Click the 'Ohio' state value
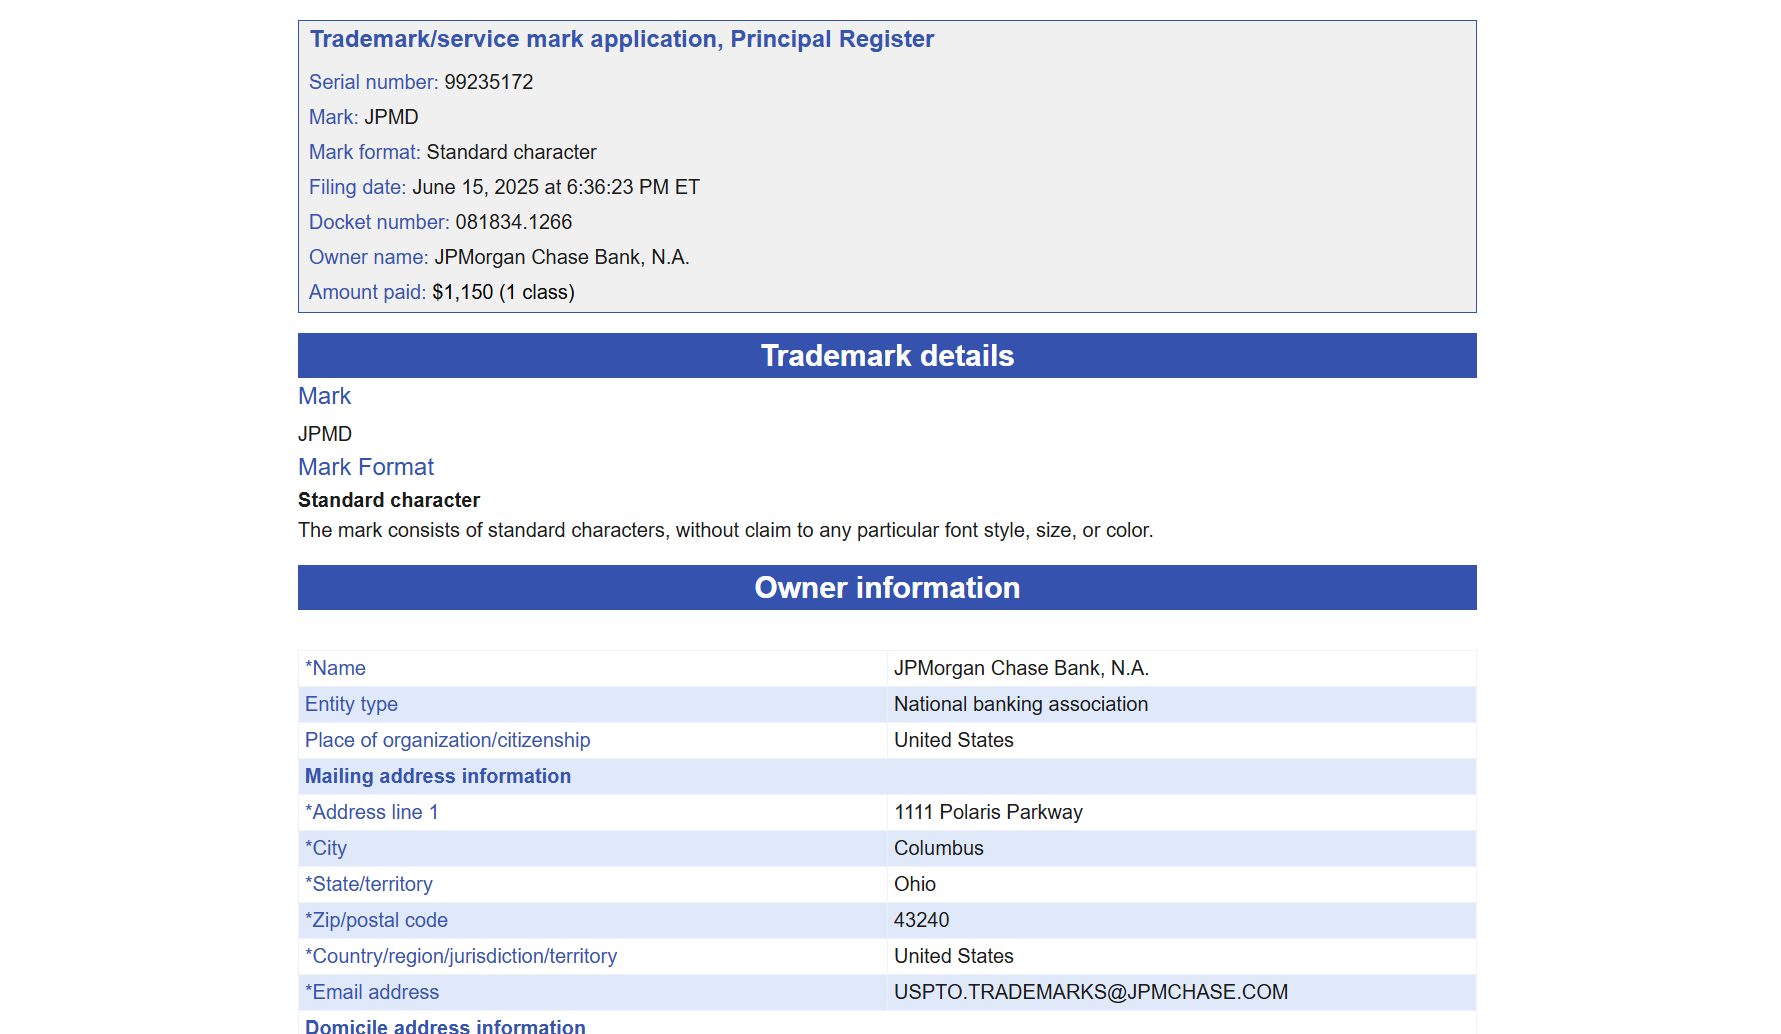 click(915, 884)
